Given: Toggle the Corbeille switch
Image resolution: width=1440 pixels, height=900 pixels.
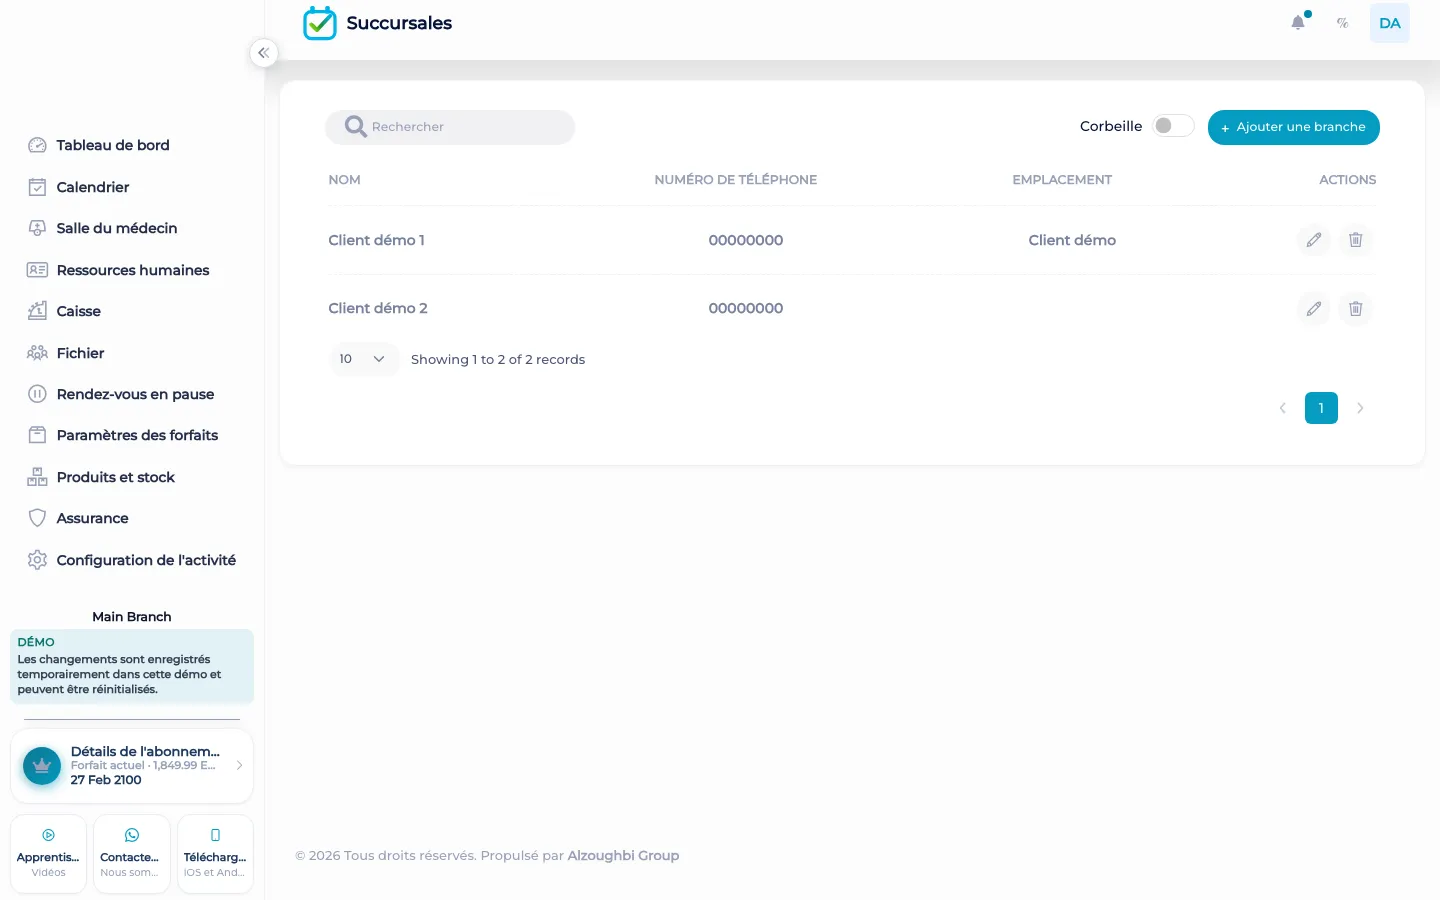Looking at the screenshot, I should [x=1172, y=126].
